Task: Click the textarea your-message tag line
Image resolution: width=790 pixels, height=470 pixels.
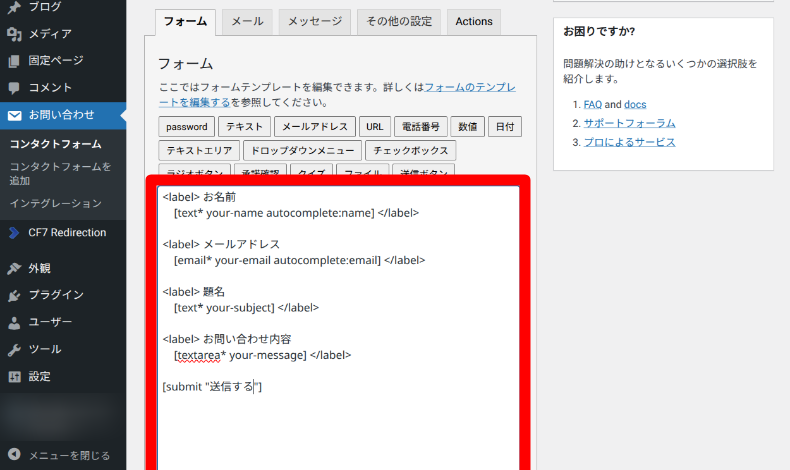Action: [262, 355]
